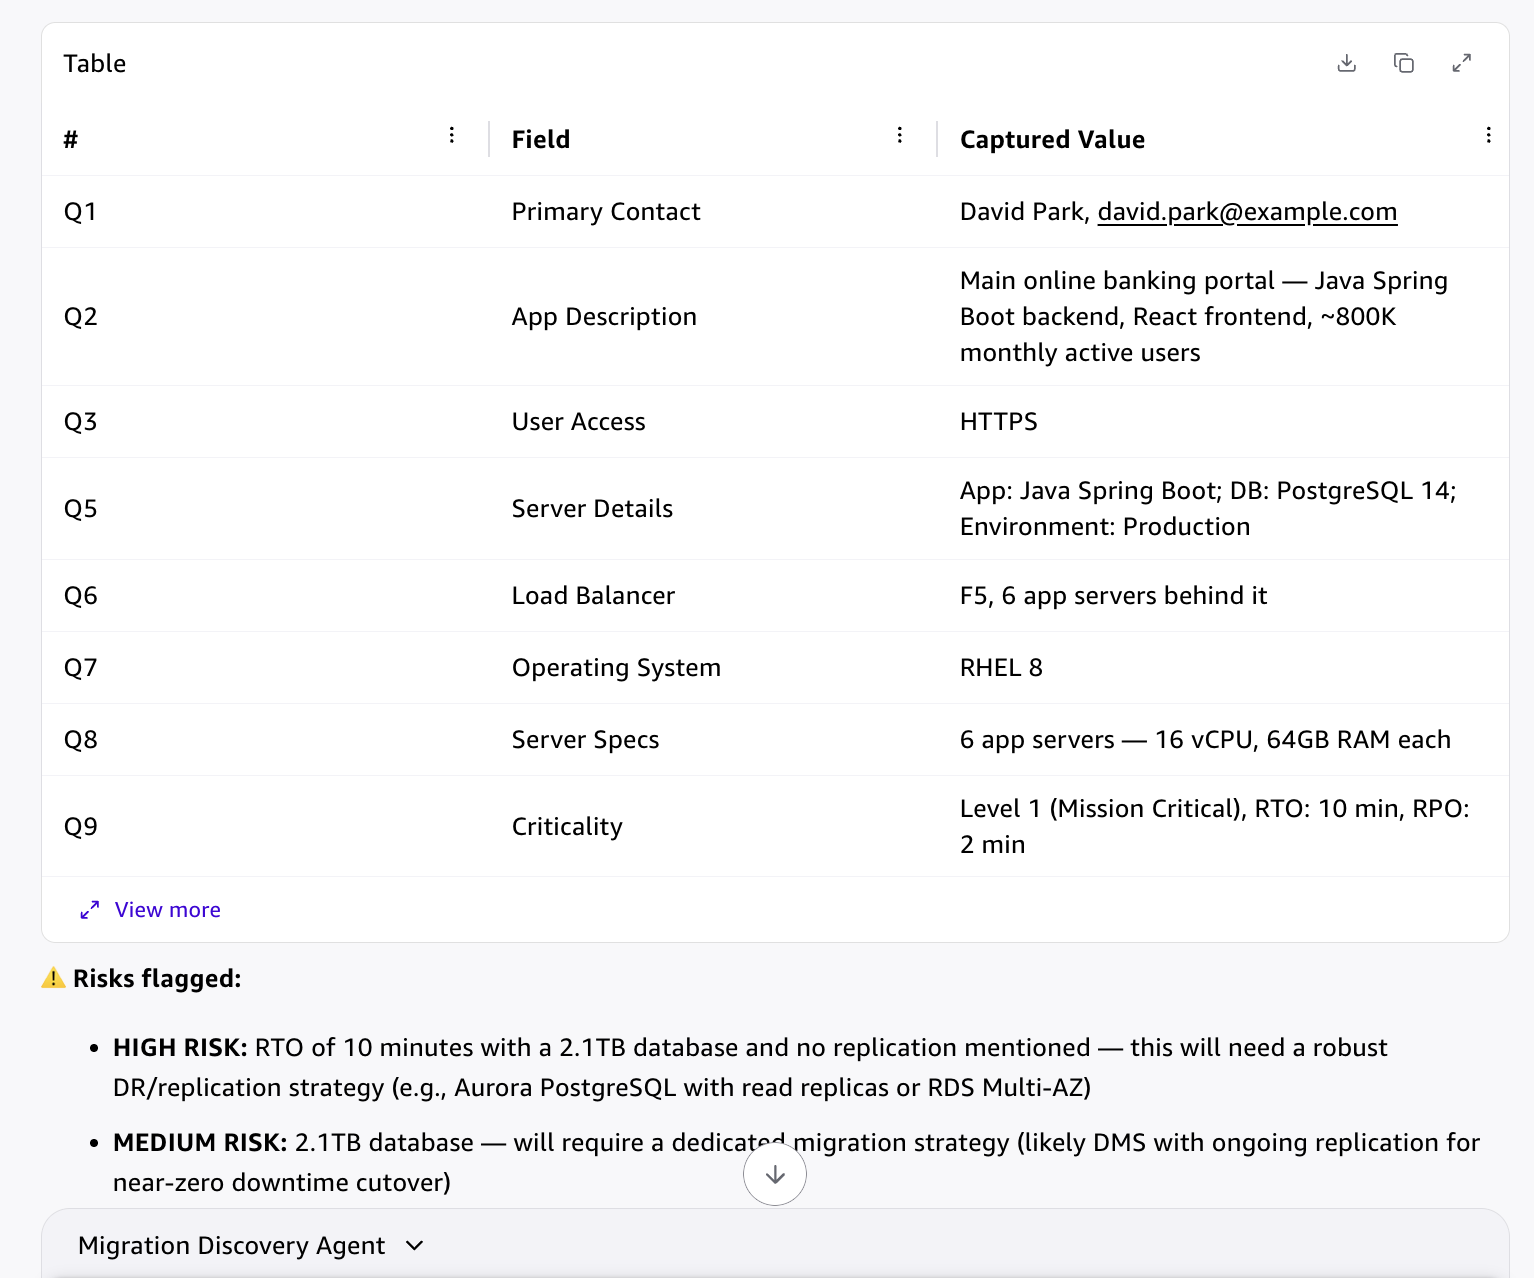Open the # column options menu
Image resolution: width=1534 pixels, height=1278 pixels.
pyautogui.click(x=452, y=135)
